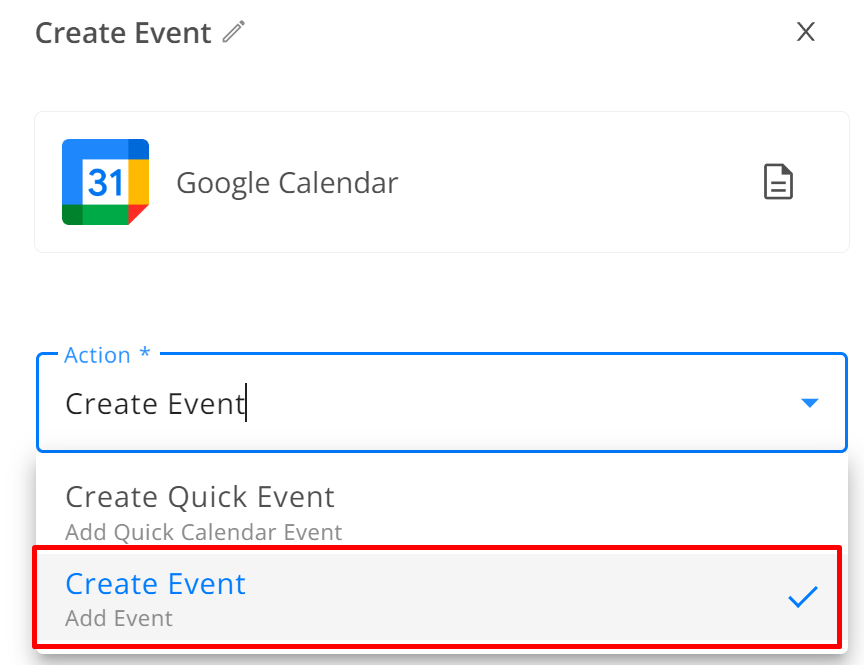Select the Create Quick Event option
864x665 pixels.
tap(199, 496)
